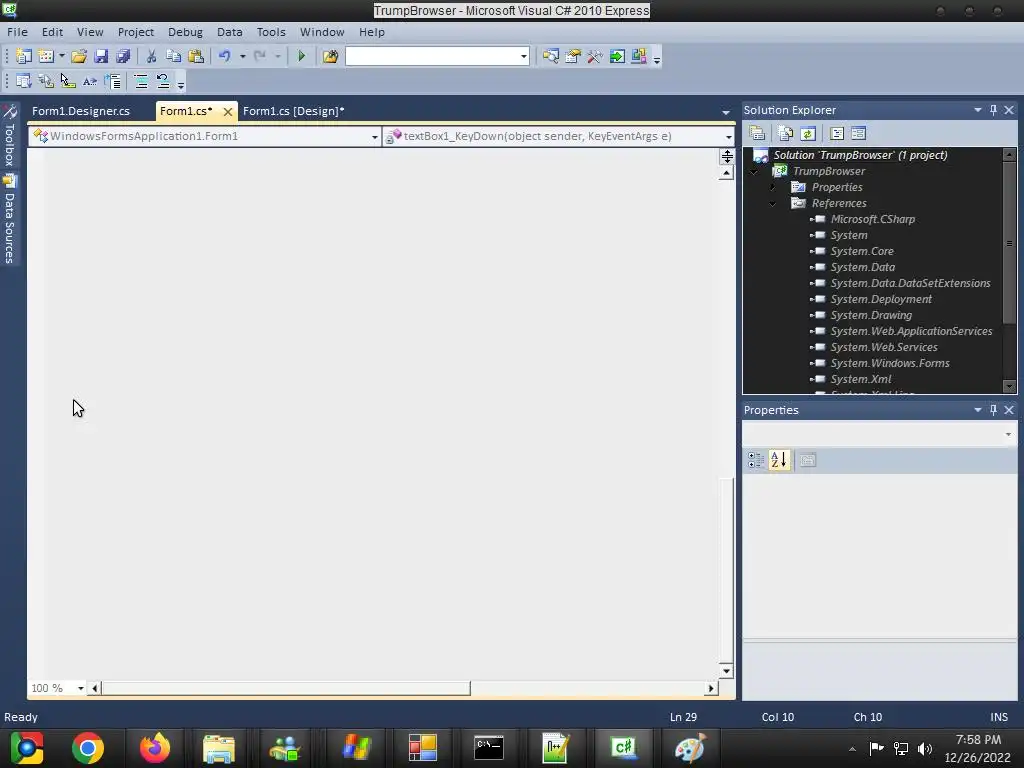Open the standard toolbar overflow options arrow
This screenshot has height=768, width=1024.
tap(657, 59)
